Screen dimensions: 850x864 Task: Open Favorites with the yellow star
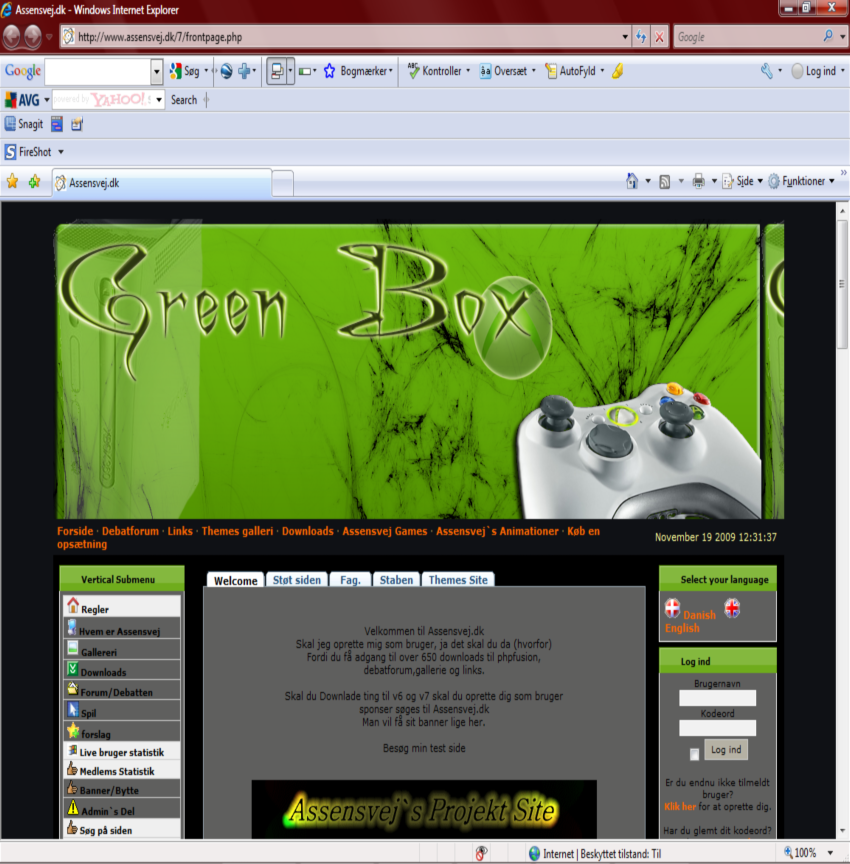pyautogui.click(x=12, y=181)
